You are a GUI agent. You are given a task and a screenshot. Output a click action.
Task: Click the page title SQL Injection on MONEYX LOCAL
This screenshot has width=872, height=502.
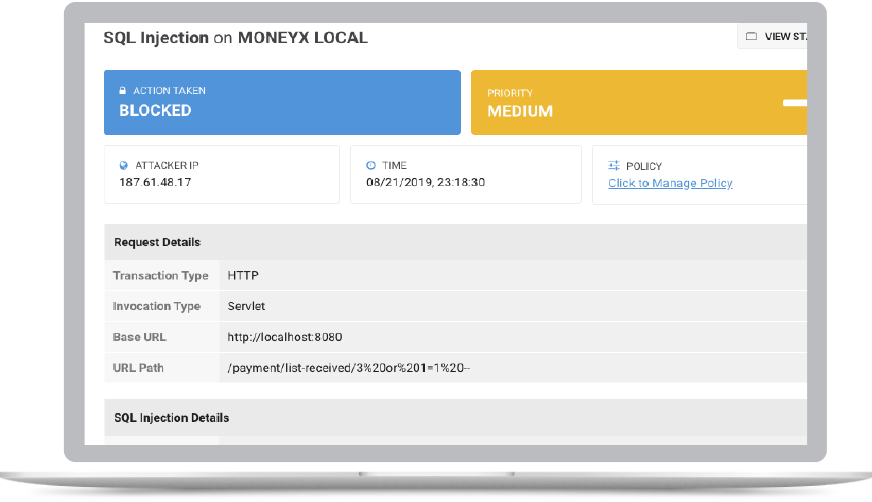236,38
